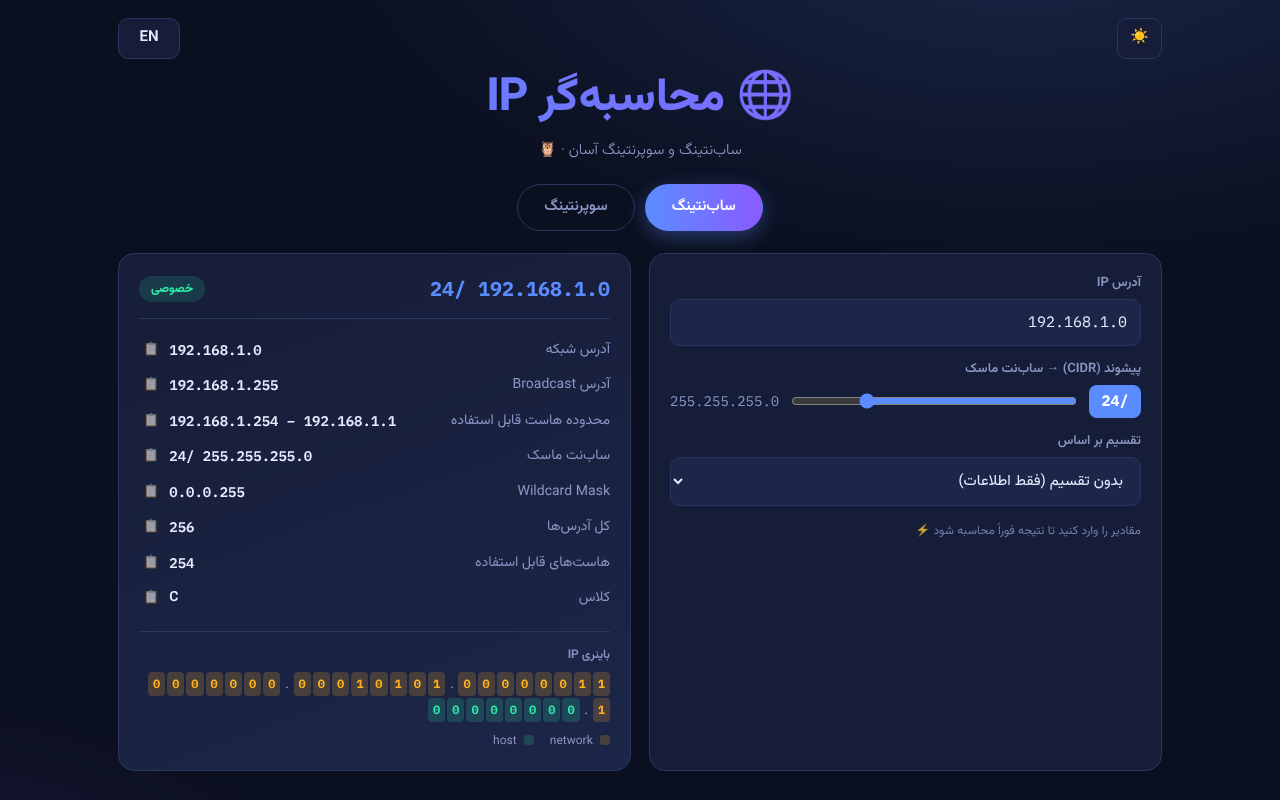
Task: Click the Wildcard Mask label
Action: [563, 490]
